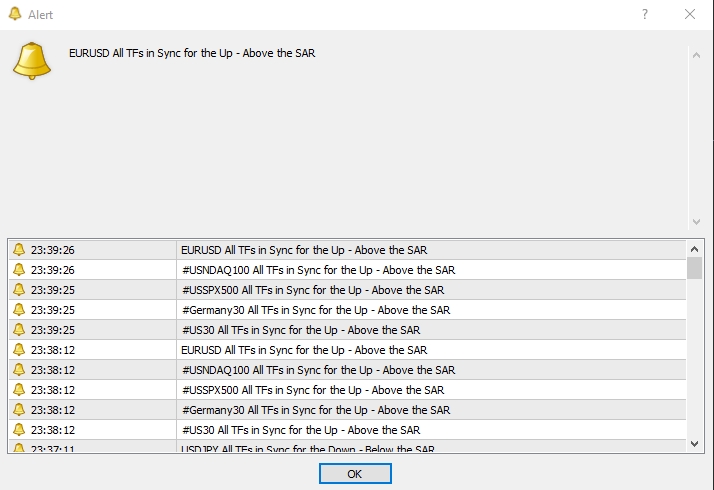
Task: Select 23:38:12 #USNDAQ100 Up alert row
Action: coord(317,370)
